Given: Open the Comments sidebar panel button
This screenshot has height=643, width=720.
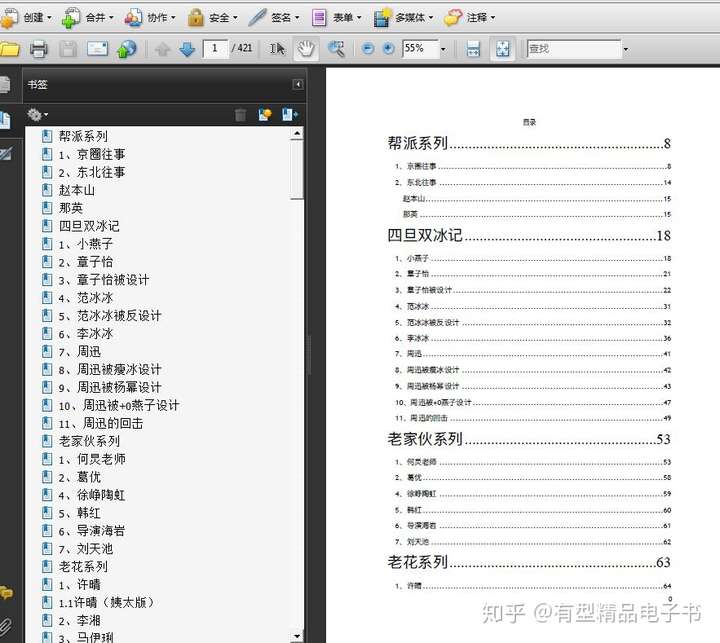Looking at the screenshot, I should click(x=6, y=593).
